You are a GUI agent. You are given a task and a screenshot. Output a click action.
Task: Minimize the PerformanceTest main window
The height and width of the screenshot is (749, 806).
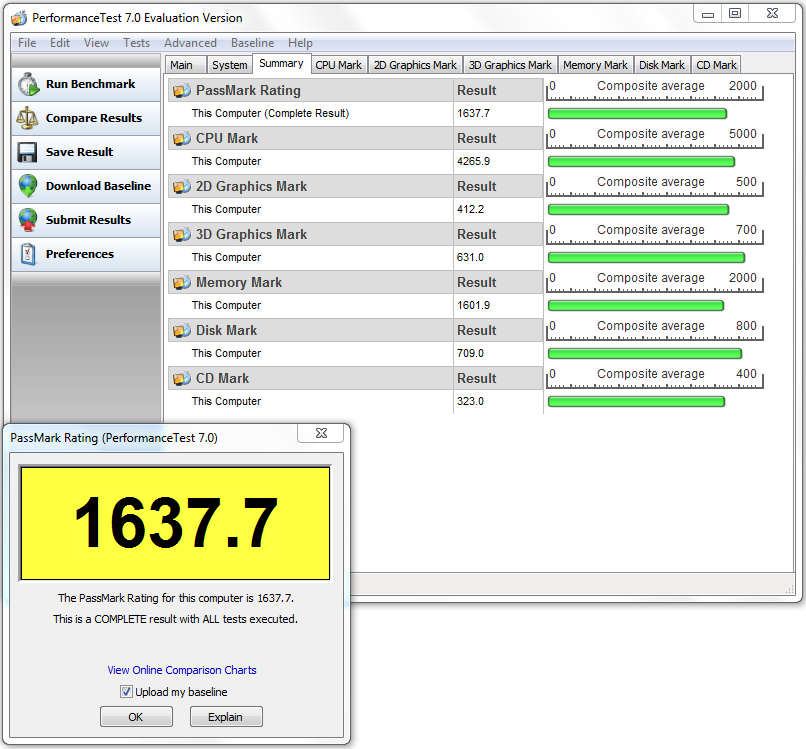pyautogui.click(x=708, y=14)
